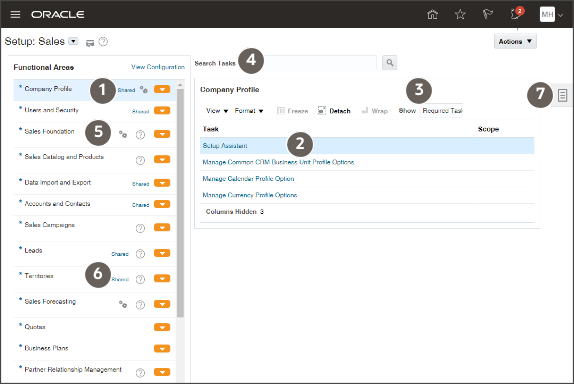574x384 pixels.
Task: Select Sales Forecasting functional area
Action: (x=50, y=302)
